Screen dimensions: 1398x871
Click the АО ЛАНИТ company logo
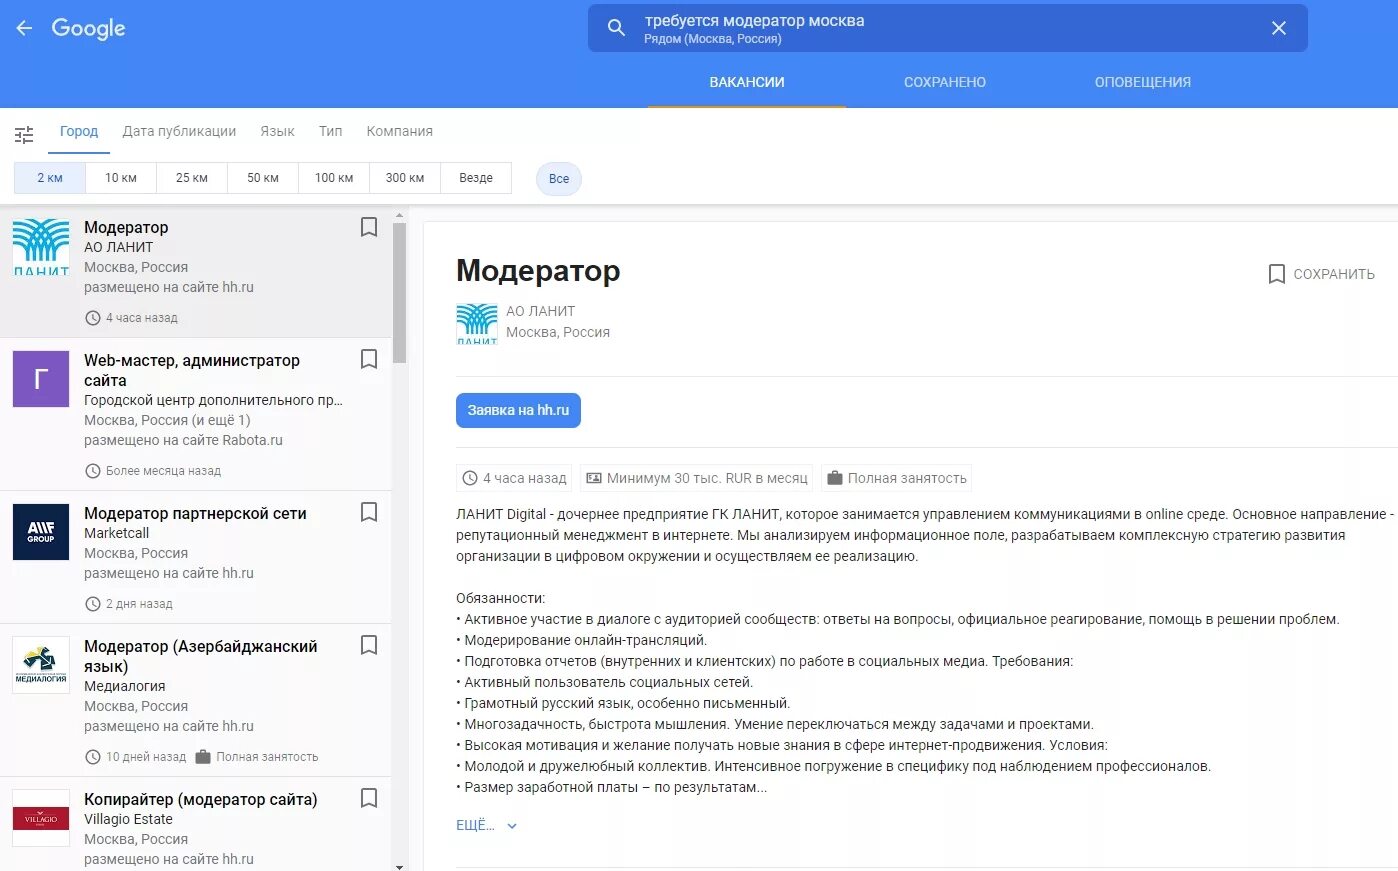coord(477,322)
